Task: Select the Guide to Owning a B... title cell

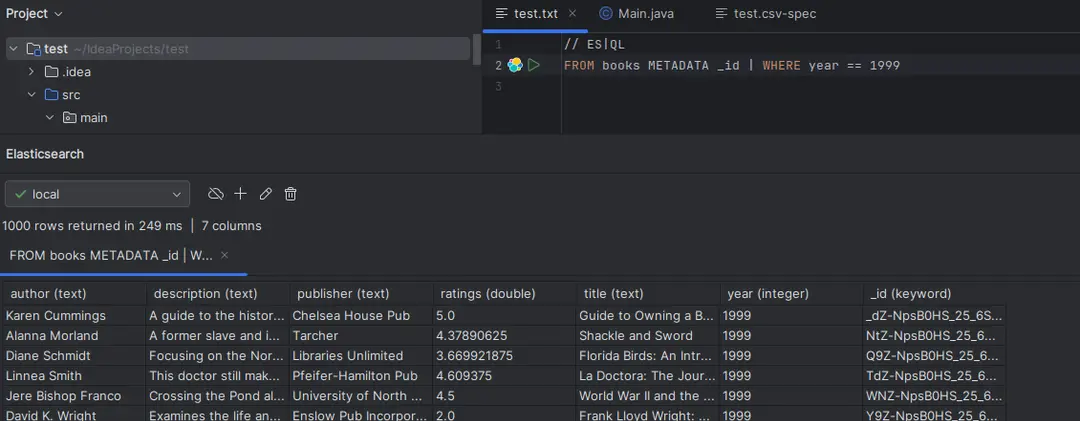Action: (x=647, y=316)
